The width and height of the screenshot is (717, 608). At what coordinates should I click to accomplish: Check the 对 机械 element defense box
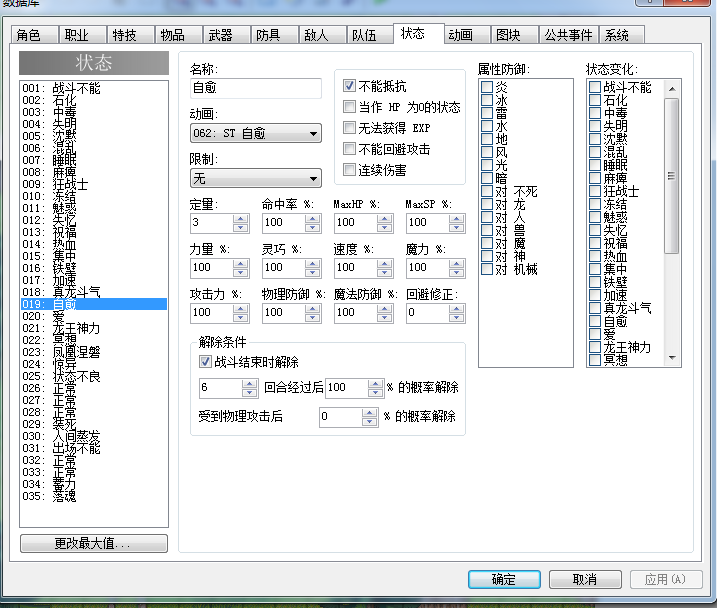pos(487,269)
